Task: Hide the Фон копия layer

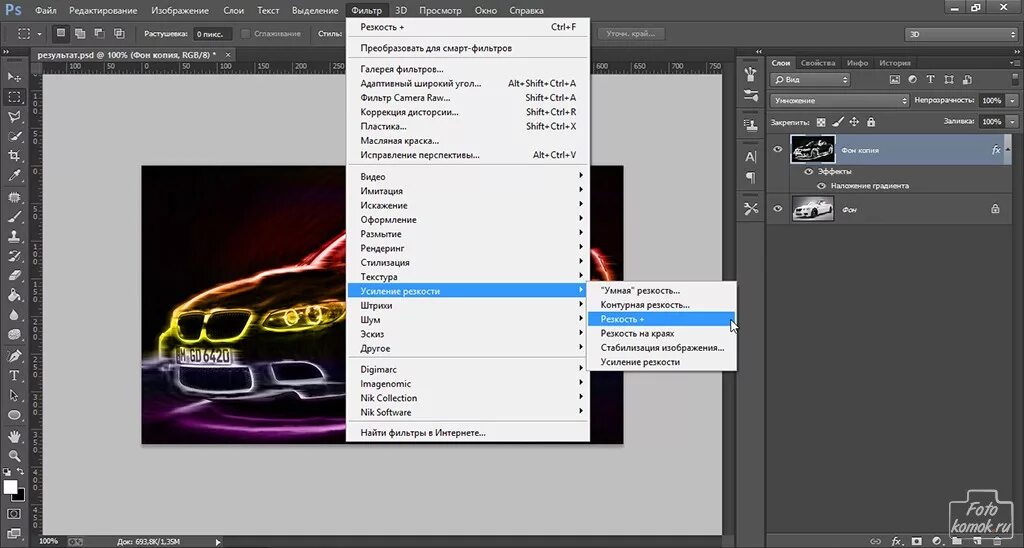Action: click(778, 150)
